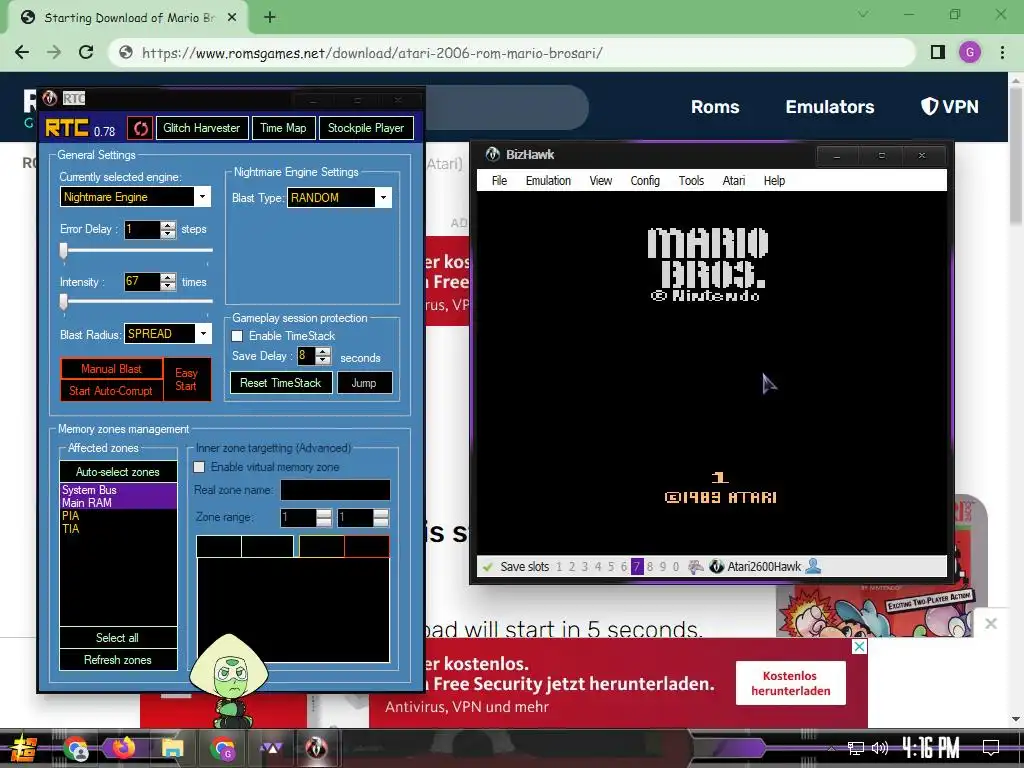Viewport: 1024px width, 768px height.
Task: Select the TIA memory zone
Action: coord(118,529)
